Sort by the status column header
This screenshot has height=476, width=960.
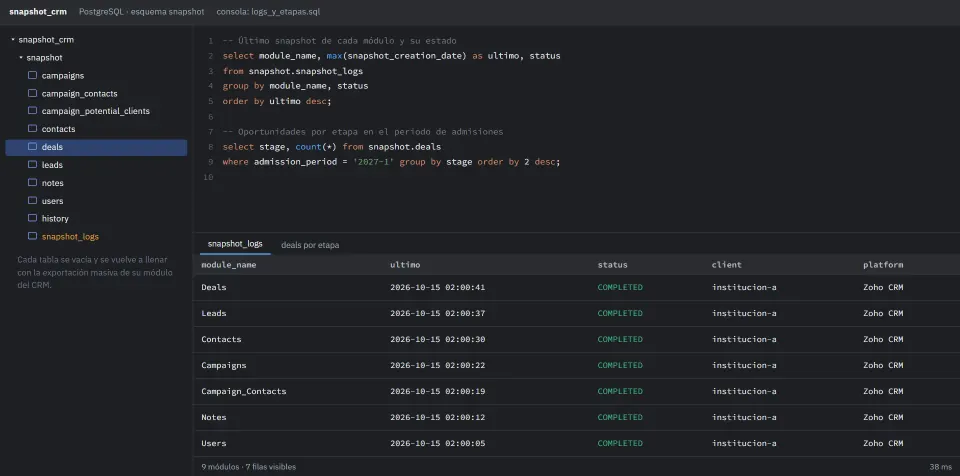(612, 265)
